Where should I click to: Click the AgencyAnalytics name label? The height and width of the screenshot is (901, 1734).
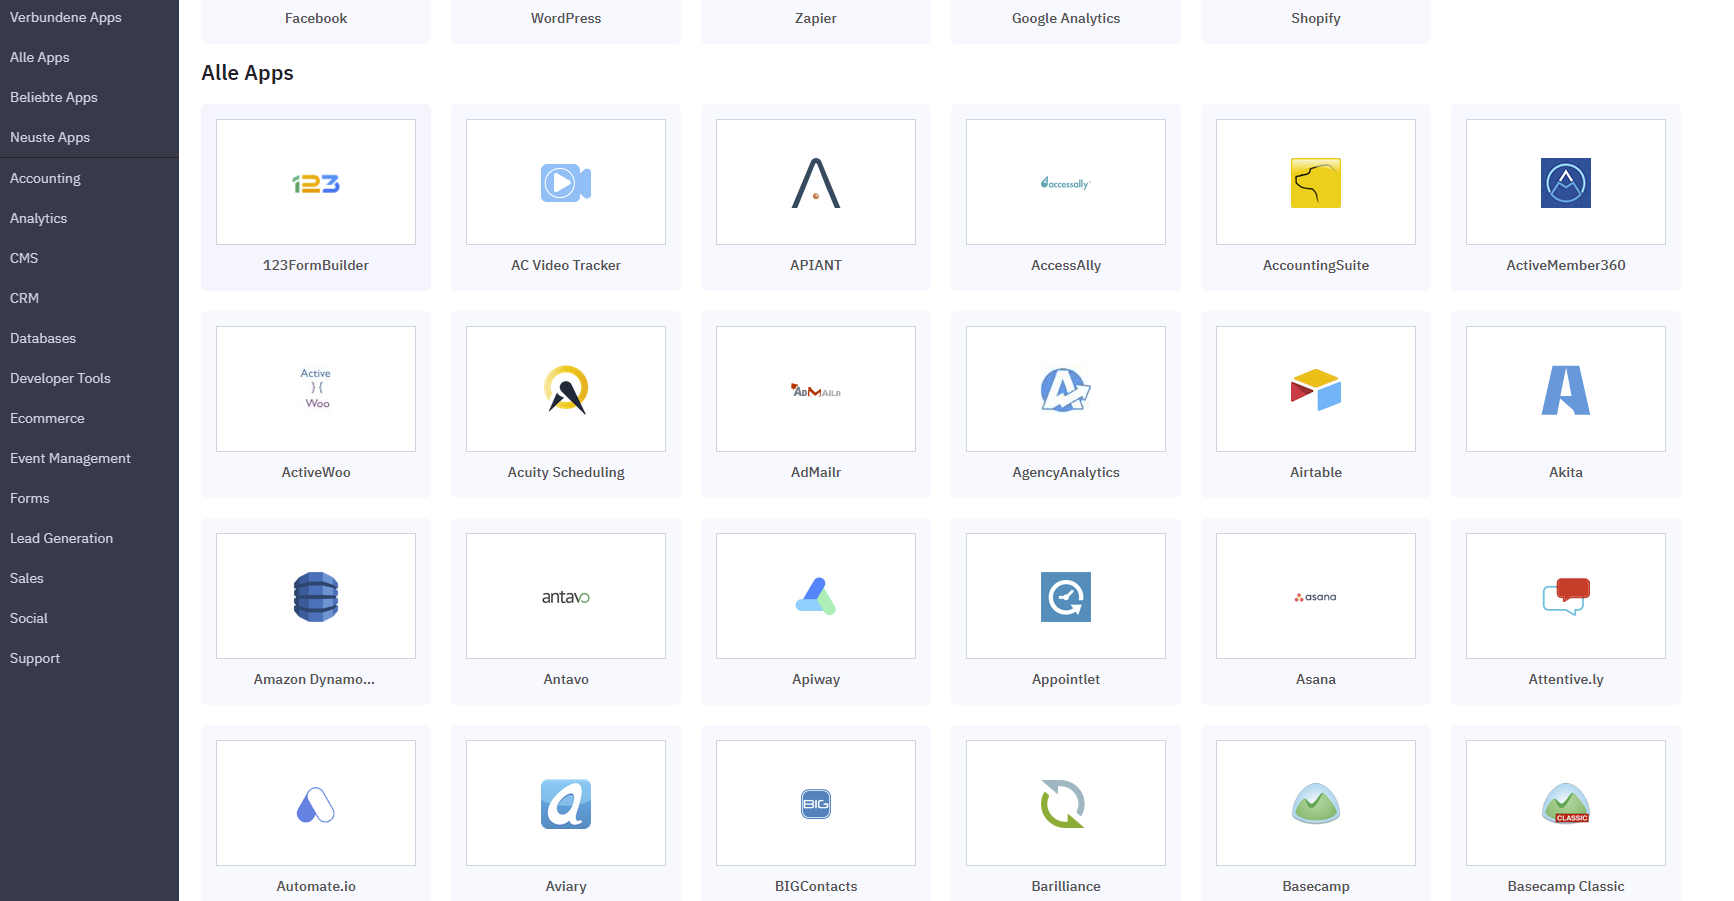pos(1066,472)
